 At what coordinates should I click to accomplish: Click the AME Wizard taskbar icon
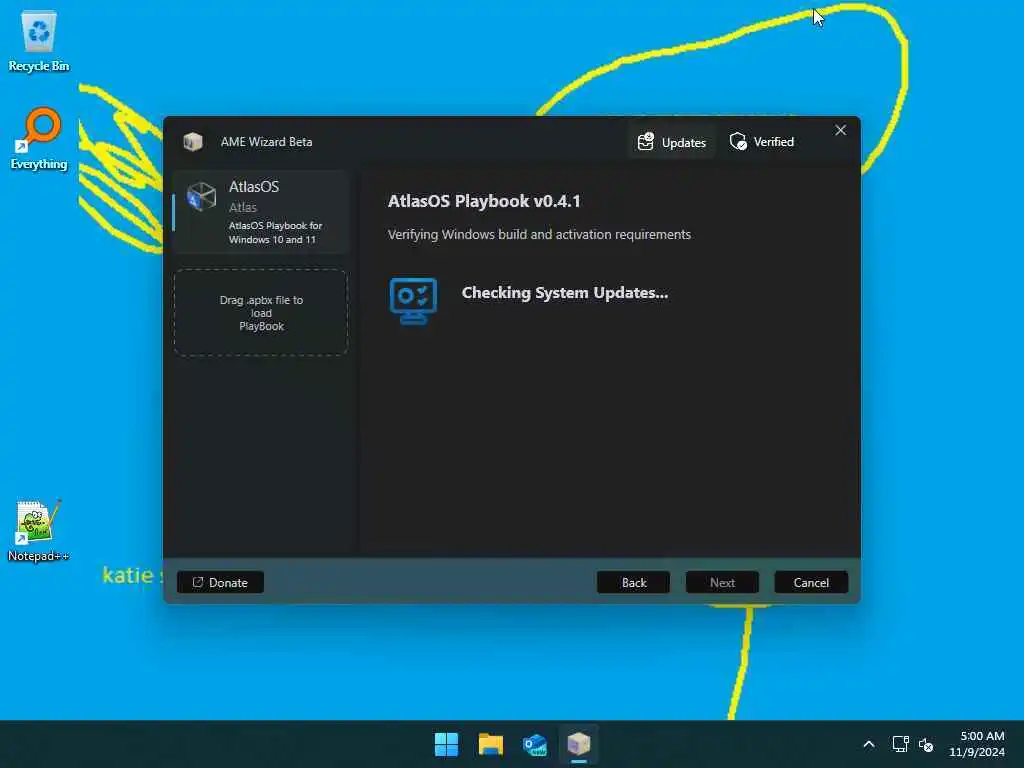[579, 744]
